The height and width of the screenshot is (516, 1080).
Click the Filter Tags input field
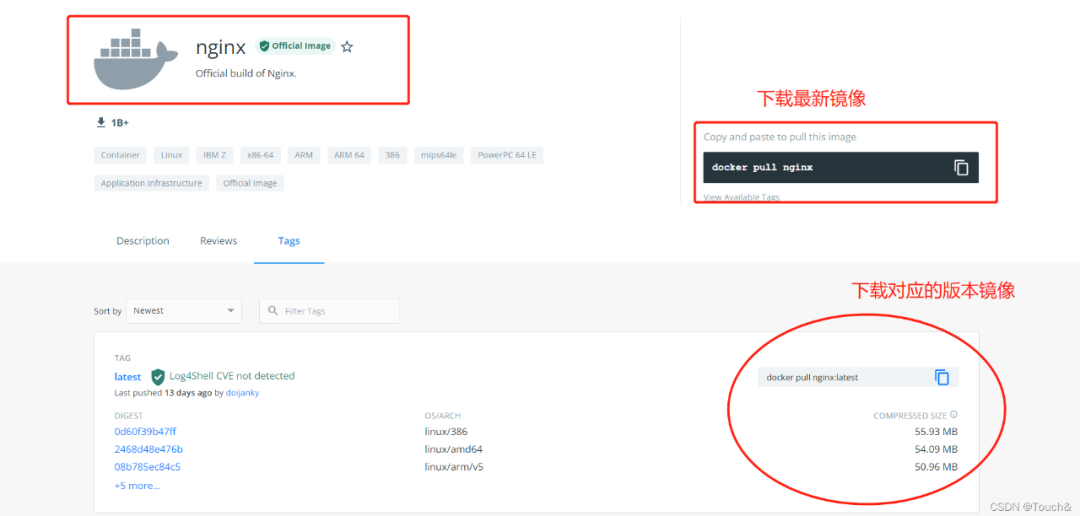329,311
